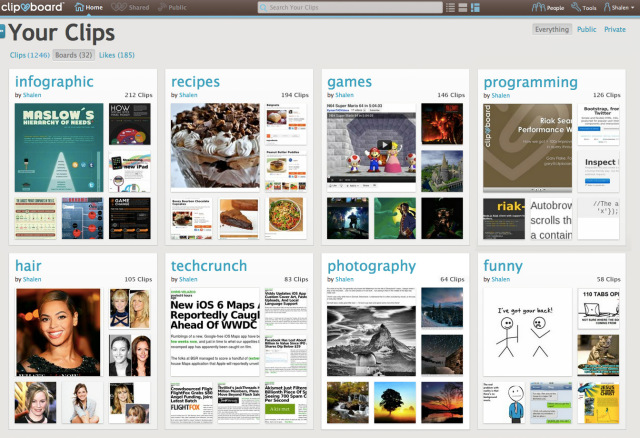Open chocolate trifle dessert thumbnail in recipes

click(x=215, y=145)
